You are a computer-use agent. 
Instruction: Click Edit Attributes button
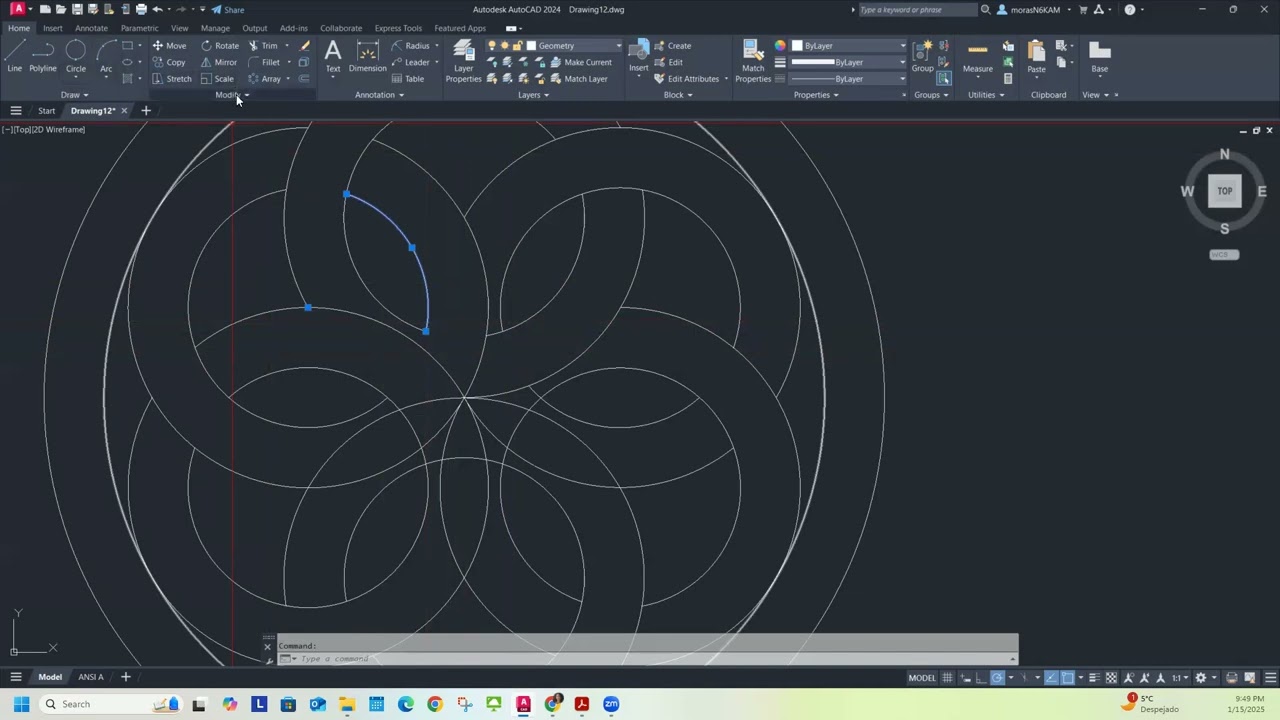[x=686, y=79]
